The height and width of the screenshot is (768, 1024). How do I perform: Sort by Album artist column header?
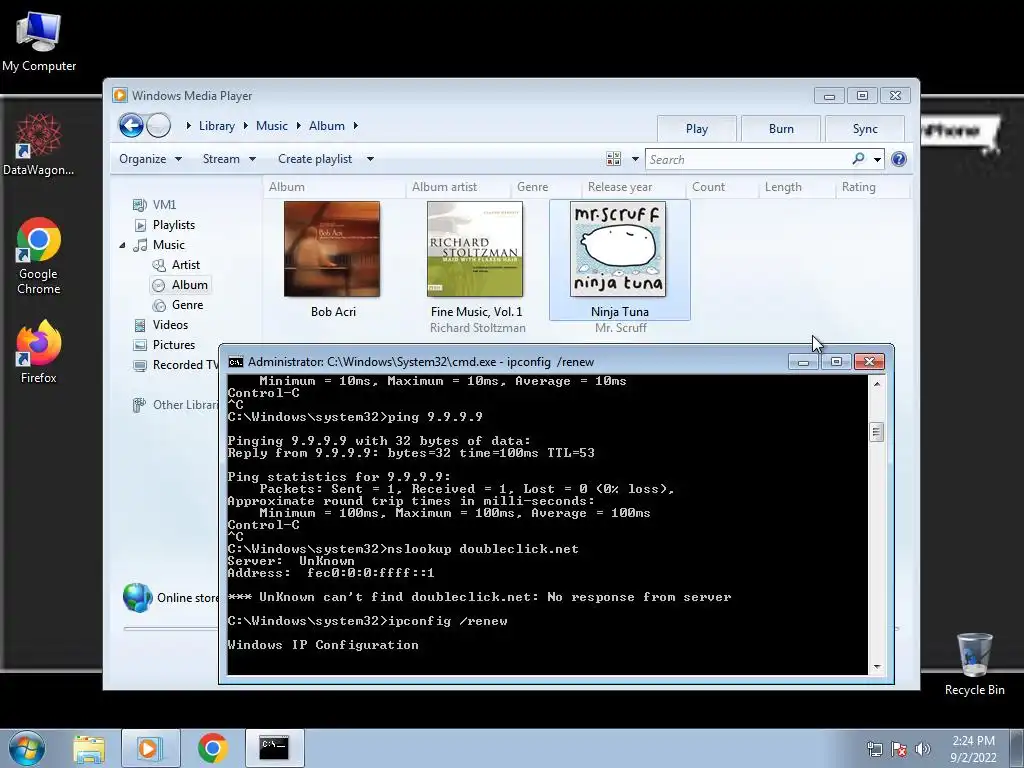444,187
